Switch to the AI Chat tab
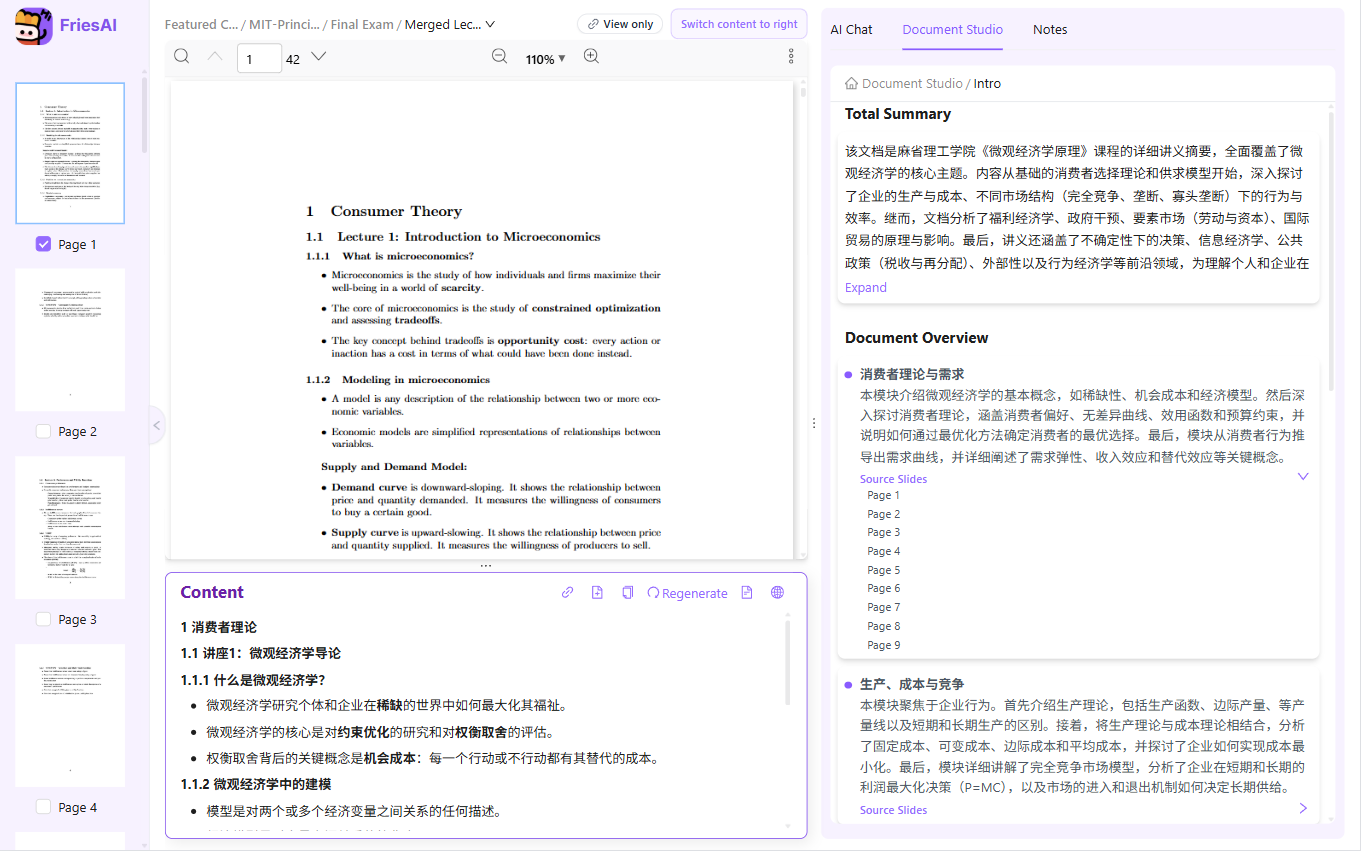Viewport: 1361px width, 851px height. pos(851,30)
